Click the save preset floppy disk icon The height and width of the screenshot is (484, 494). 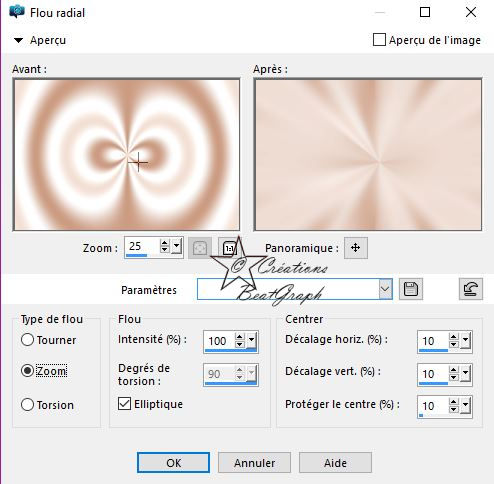click(x=411, y=289)
